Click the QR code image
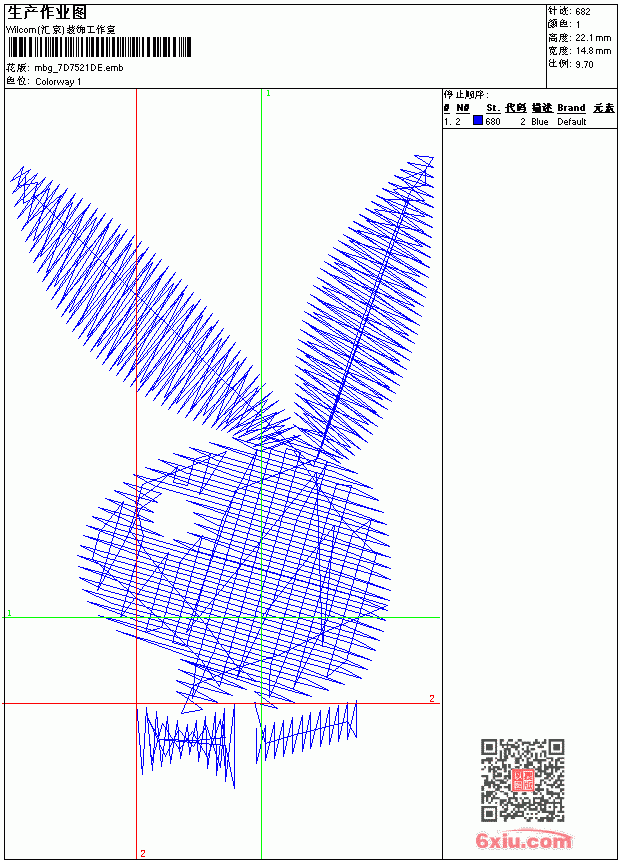The height and width of the screenshot is (860, 620). [x=523, y=780]
